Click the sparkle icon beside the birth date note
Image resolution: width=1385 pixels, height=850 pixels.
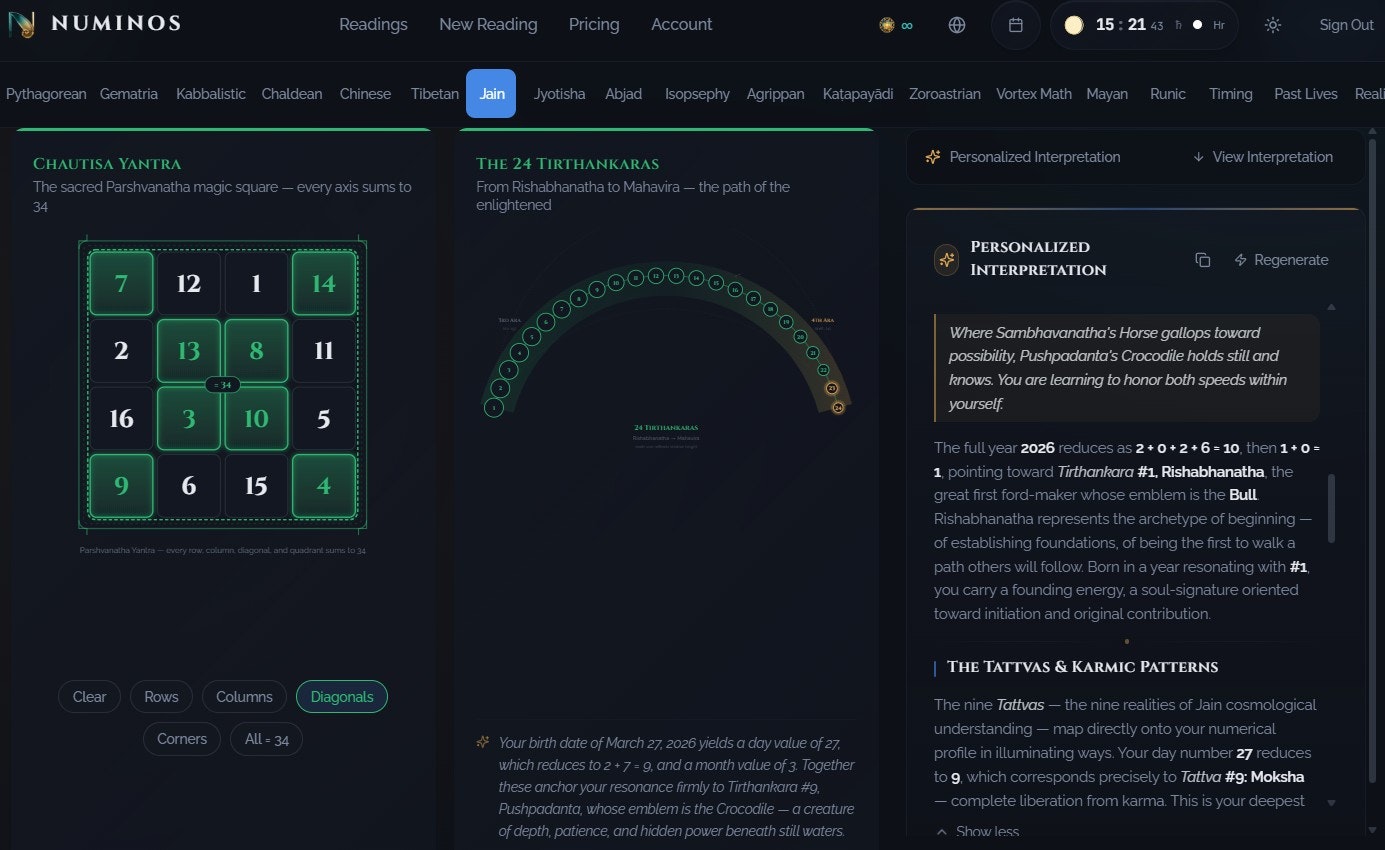point(483,742)
